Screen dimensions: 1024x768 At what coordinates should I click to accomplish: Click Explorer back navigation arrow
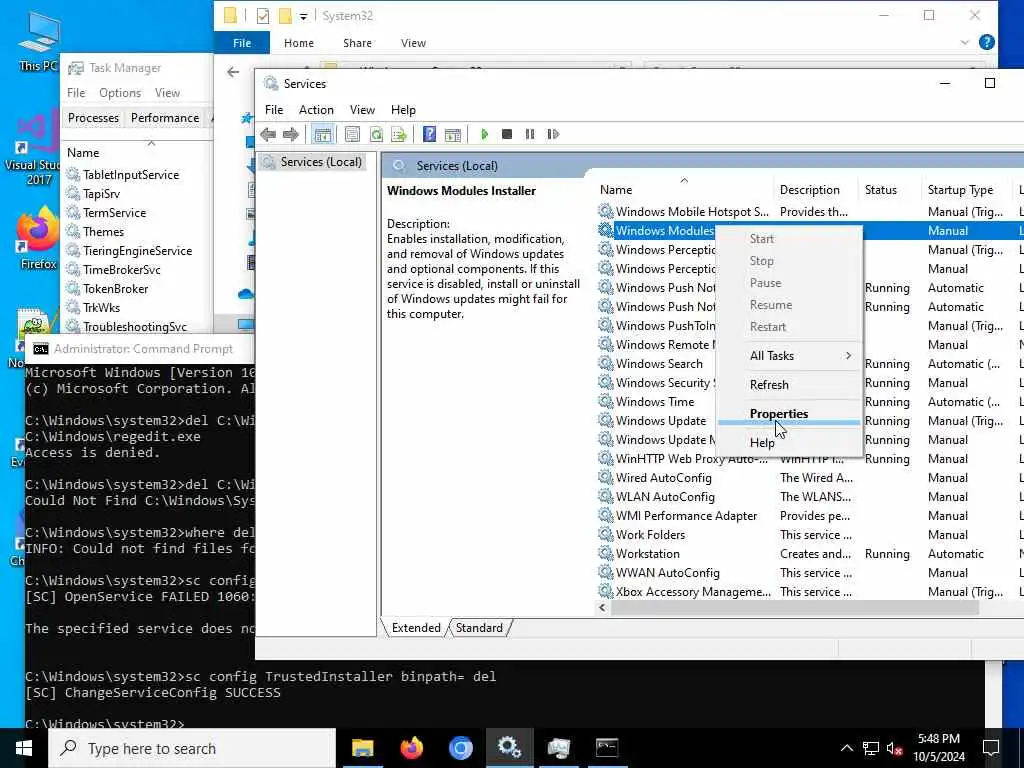(233, 72)
